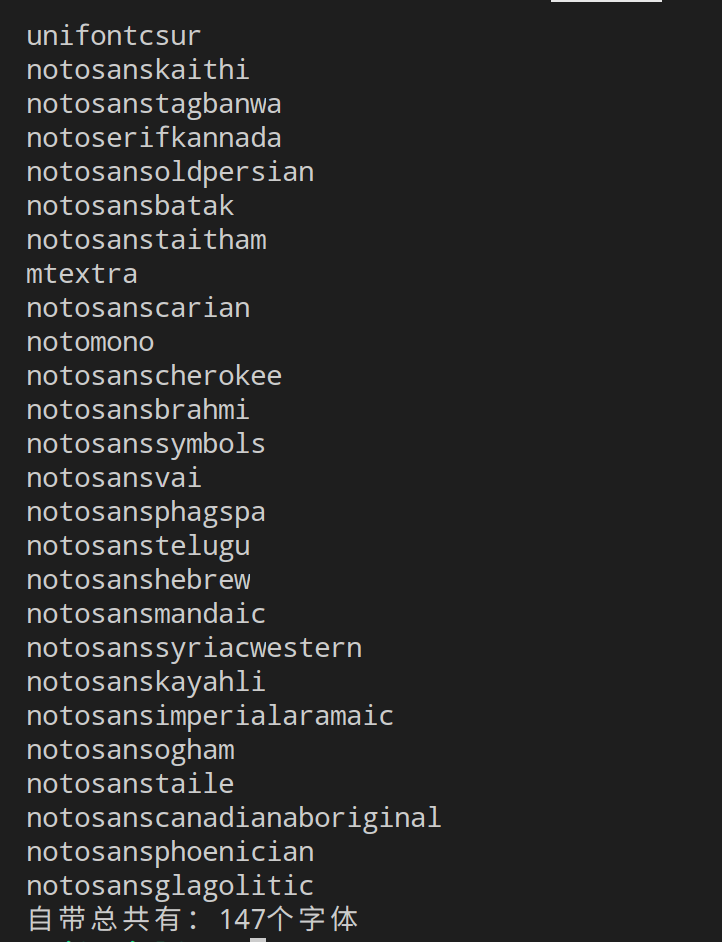Click the notosanssymbols output line
This screenshot has width=722, height=942.
coord(146,444)
